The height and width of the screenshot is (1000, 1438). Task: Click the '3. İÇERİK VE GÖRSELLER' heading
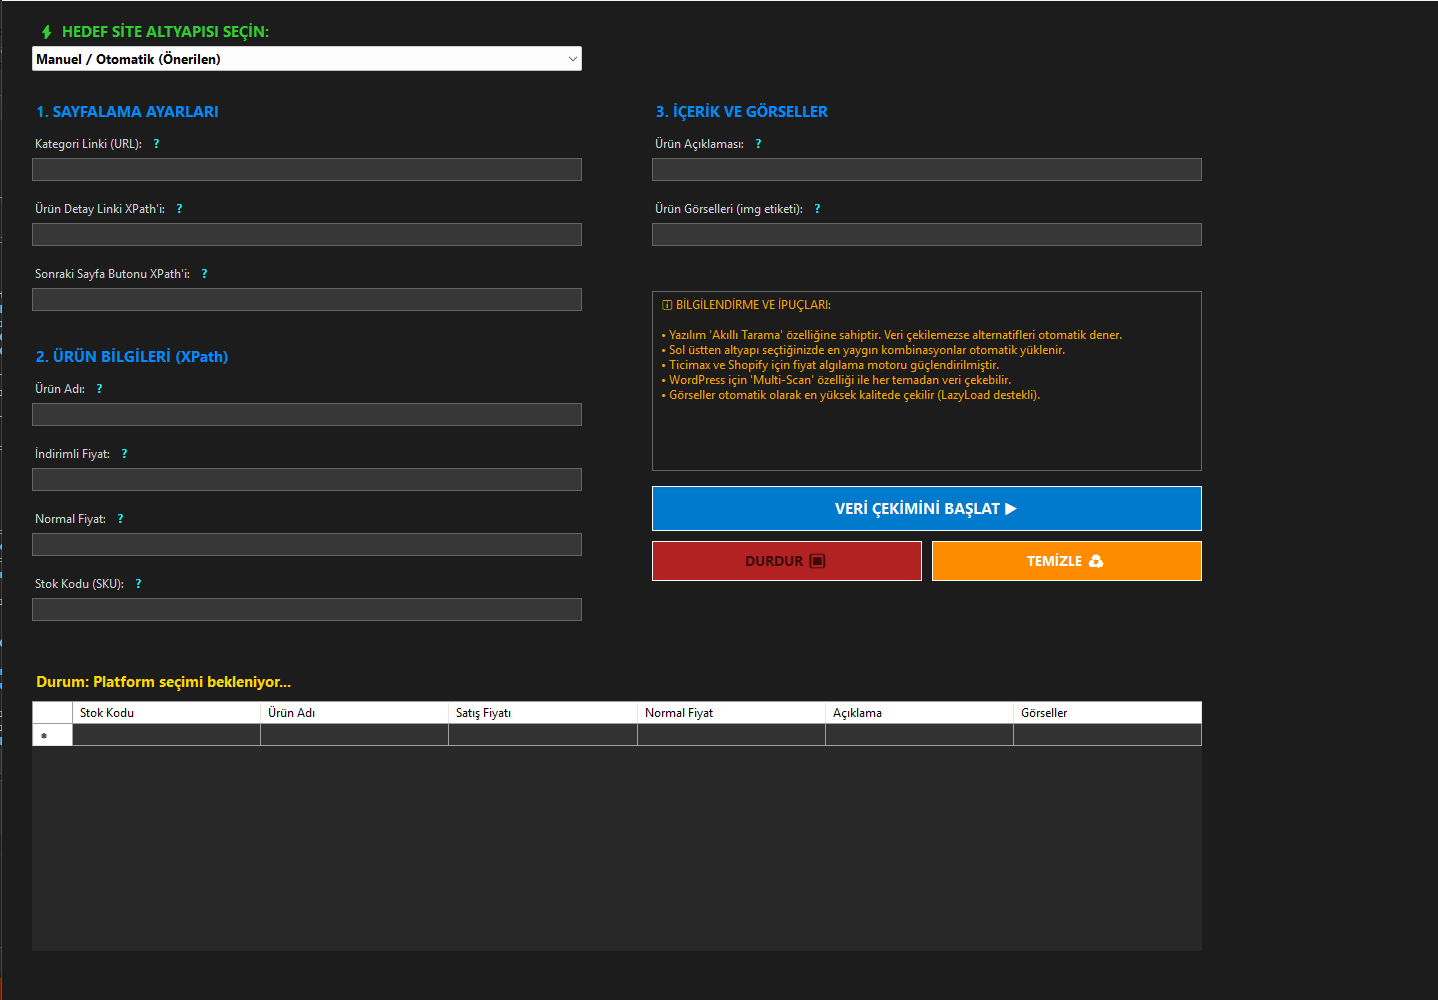pyautogui.click(x=742, y=112)
